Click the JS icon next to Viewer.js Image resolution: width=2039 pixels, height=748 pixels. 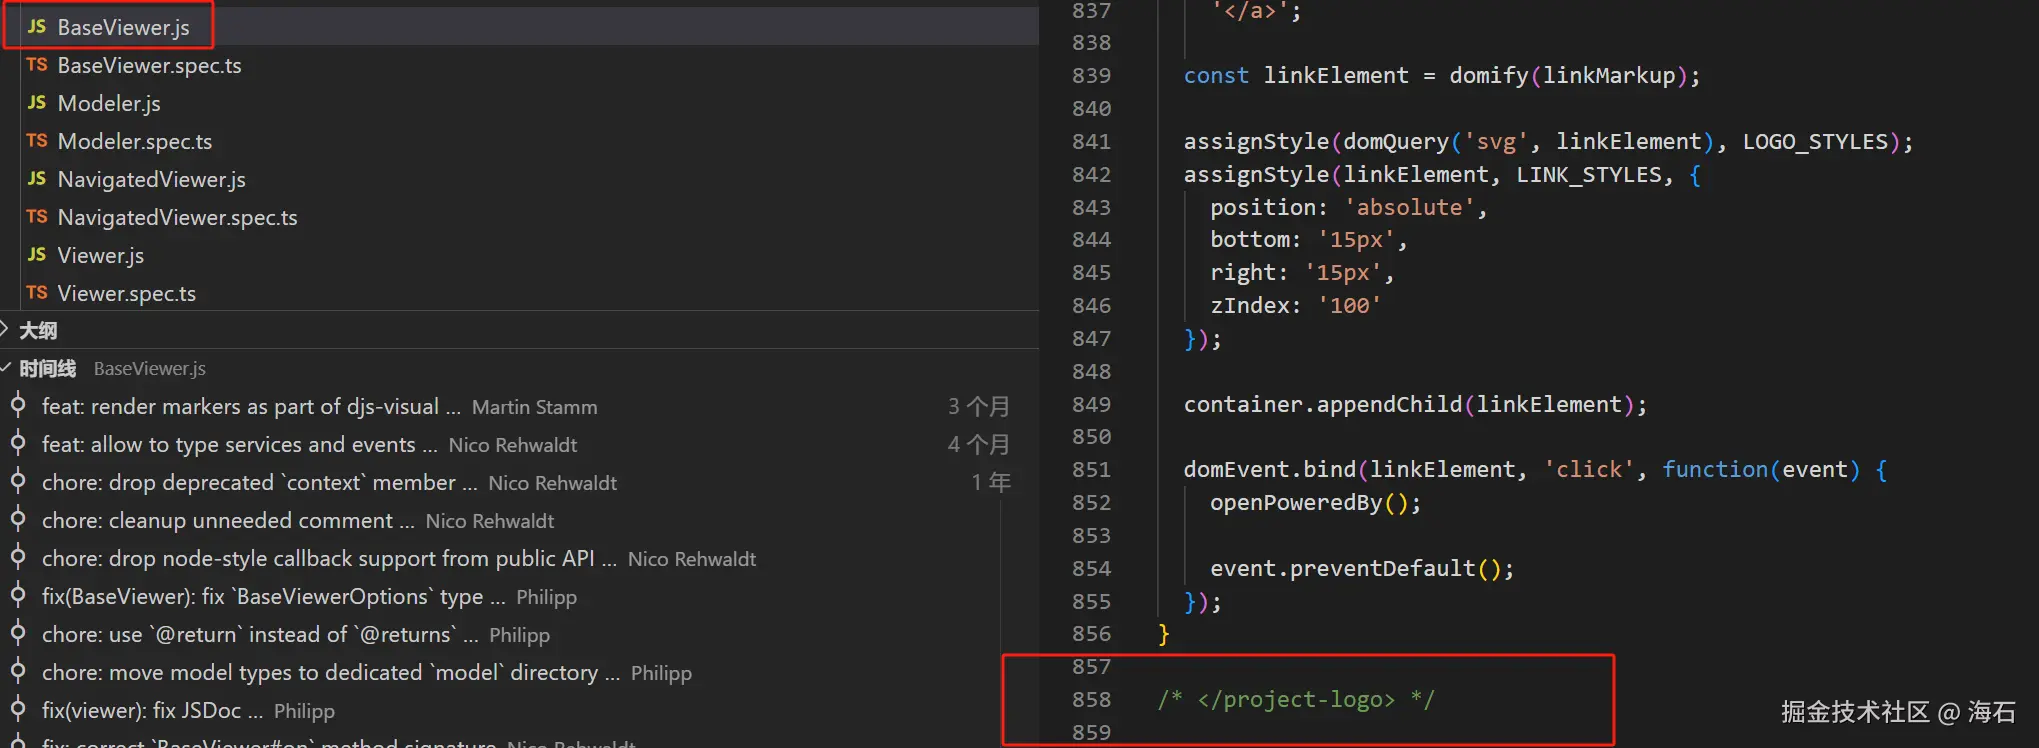pyautogui.click(x=37, y=255)
